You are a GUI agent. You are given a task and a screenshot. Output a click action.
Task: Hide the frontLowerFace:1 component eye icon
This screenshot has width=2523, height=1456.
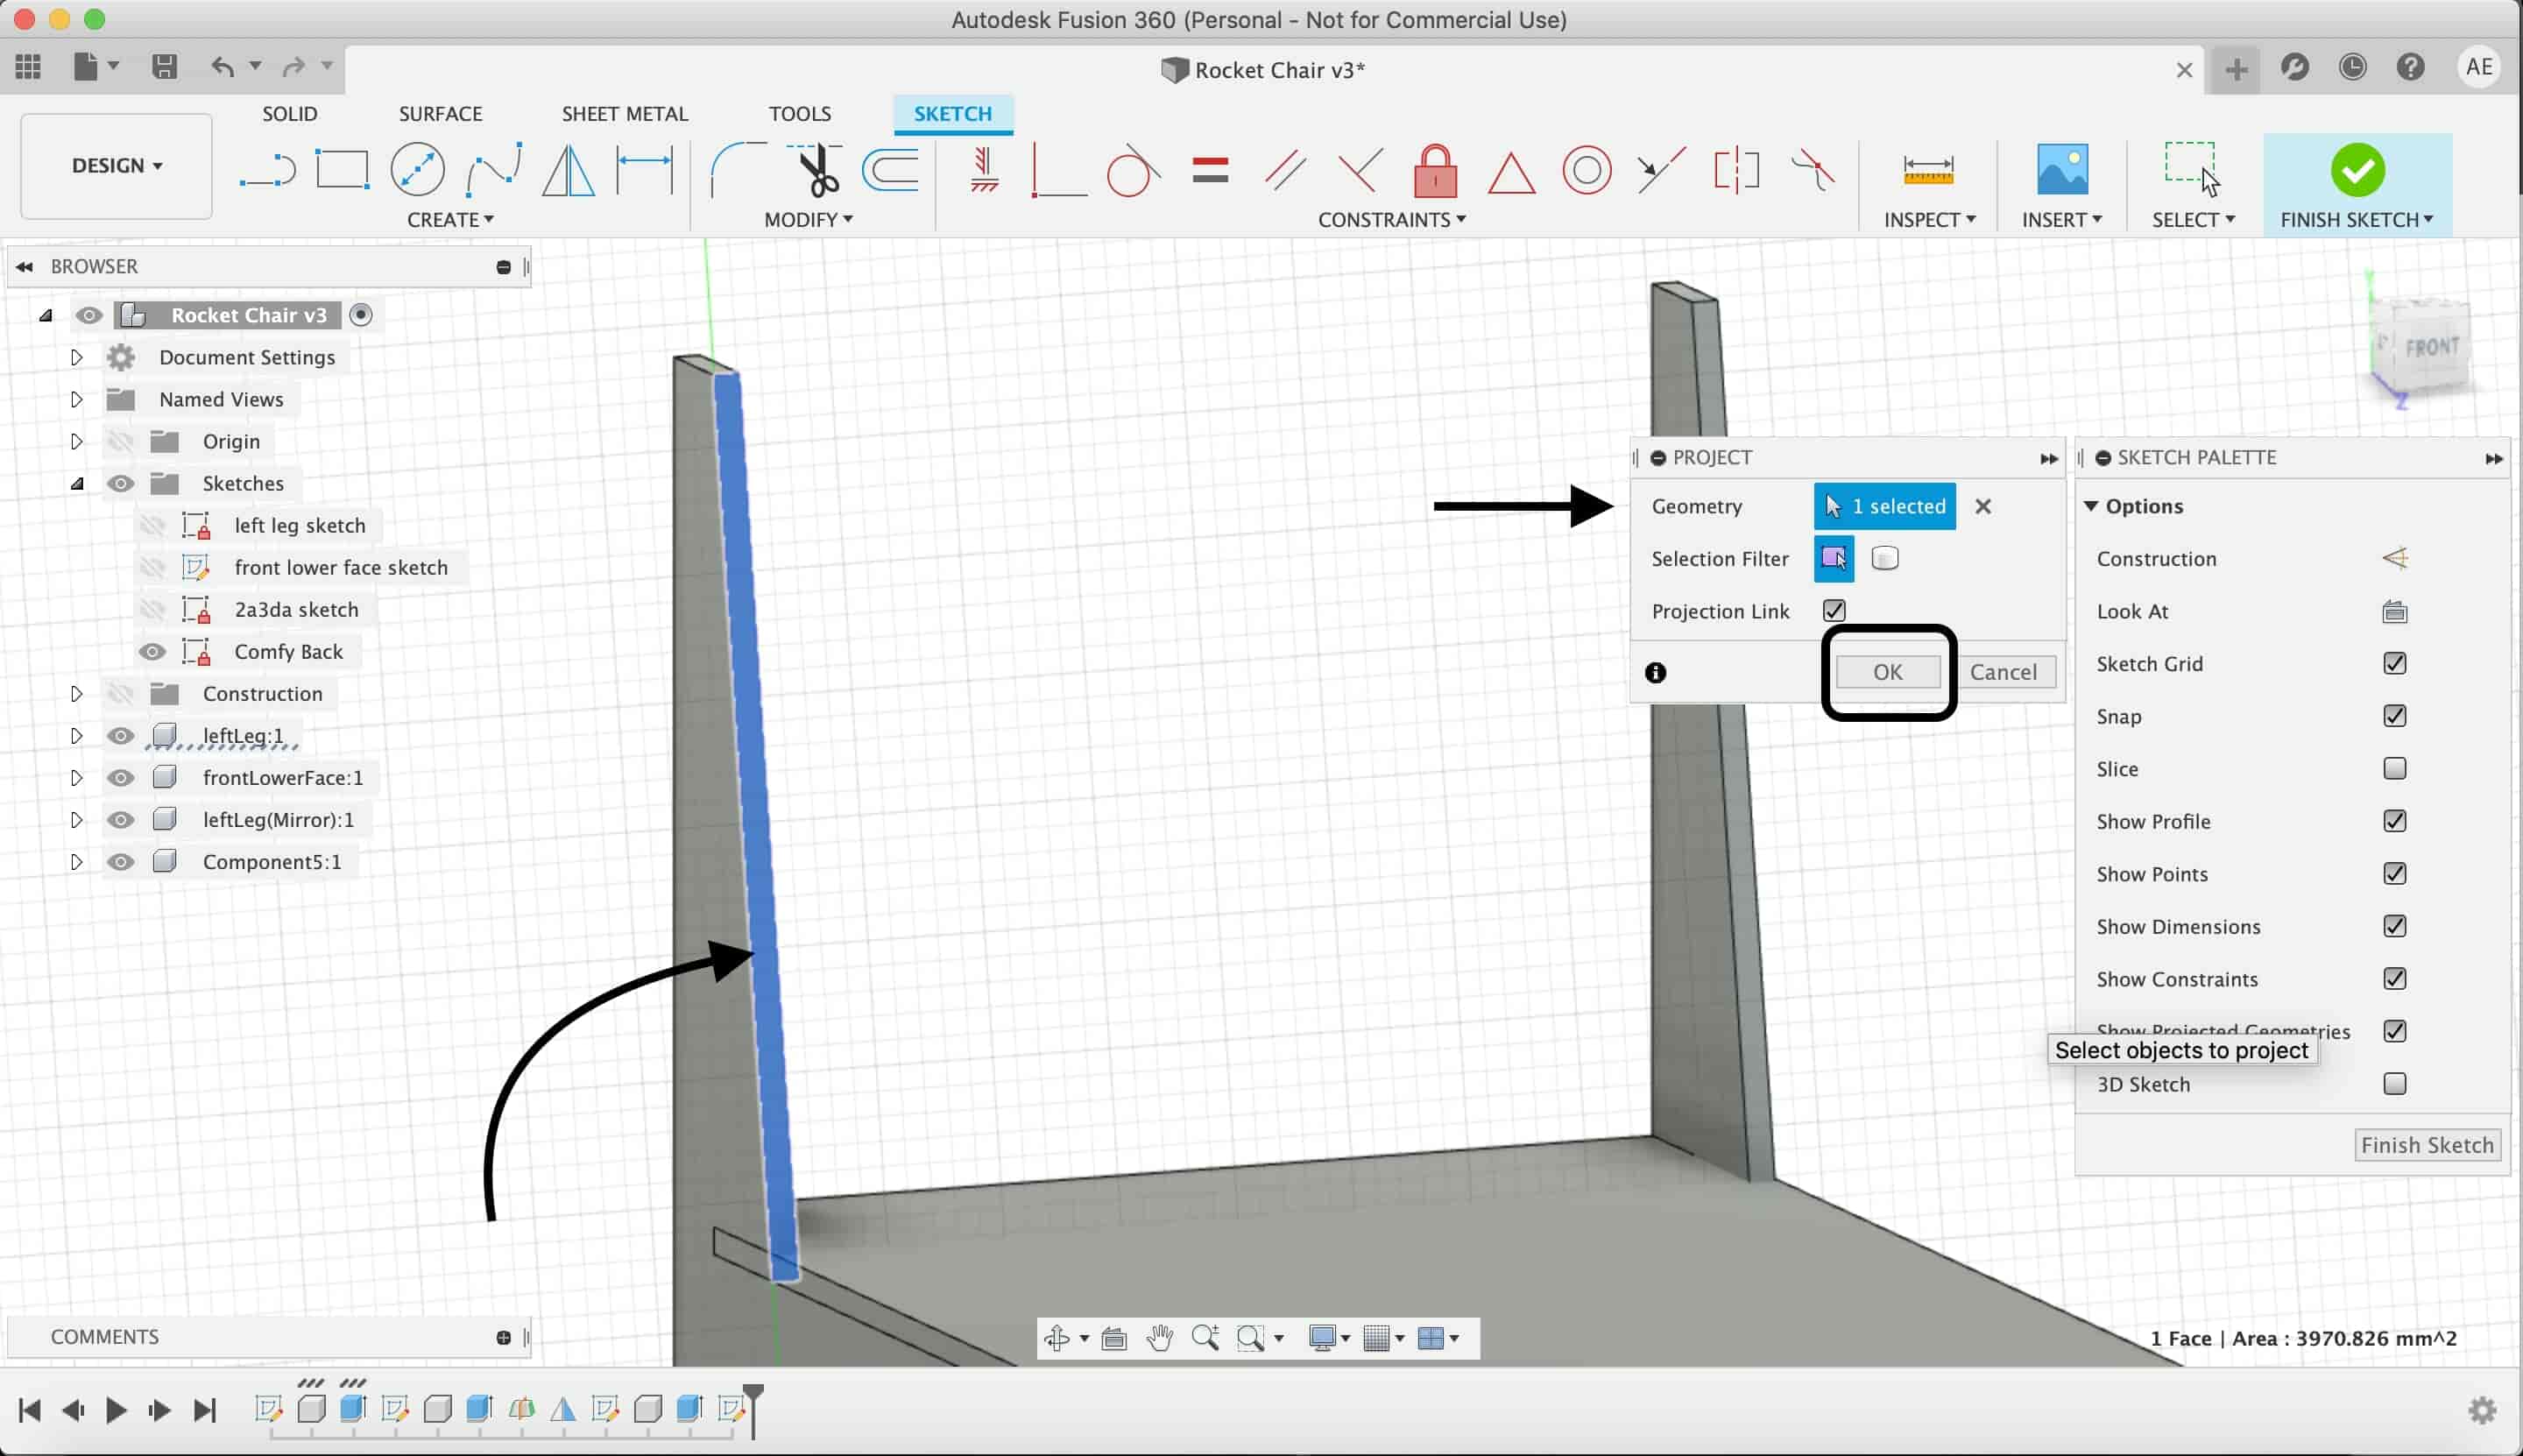[121, 778]
